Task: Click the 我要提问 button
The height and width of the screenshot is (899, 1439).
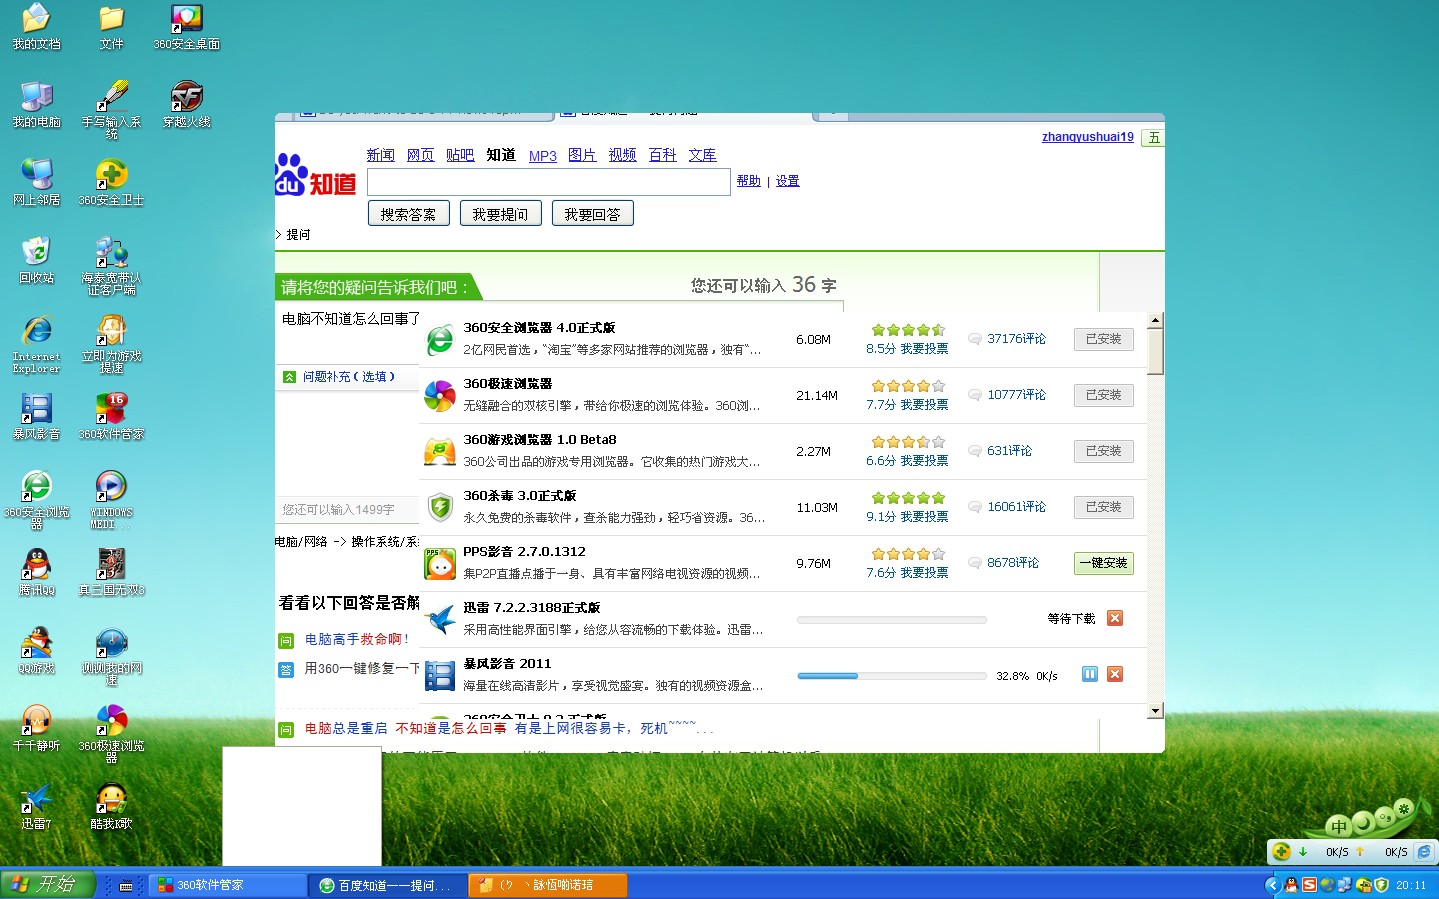Action: coord(500,214)
